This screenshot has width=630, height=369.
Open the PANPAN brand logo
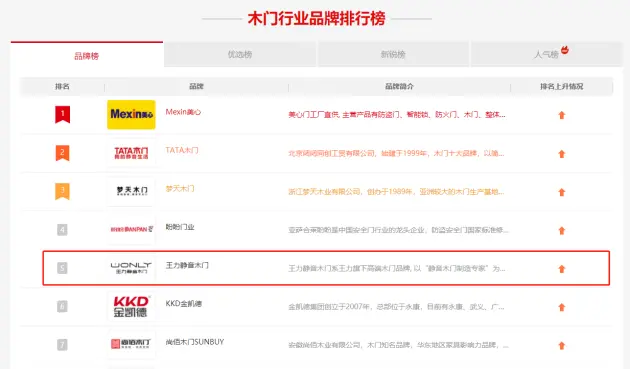pyautogui.click(x=131, y=230)
